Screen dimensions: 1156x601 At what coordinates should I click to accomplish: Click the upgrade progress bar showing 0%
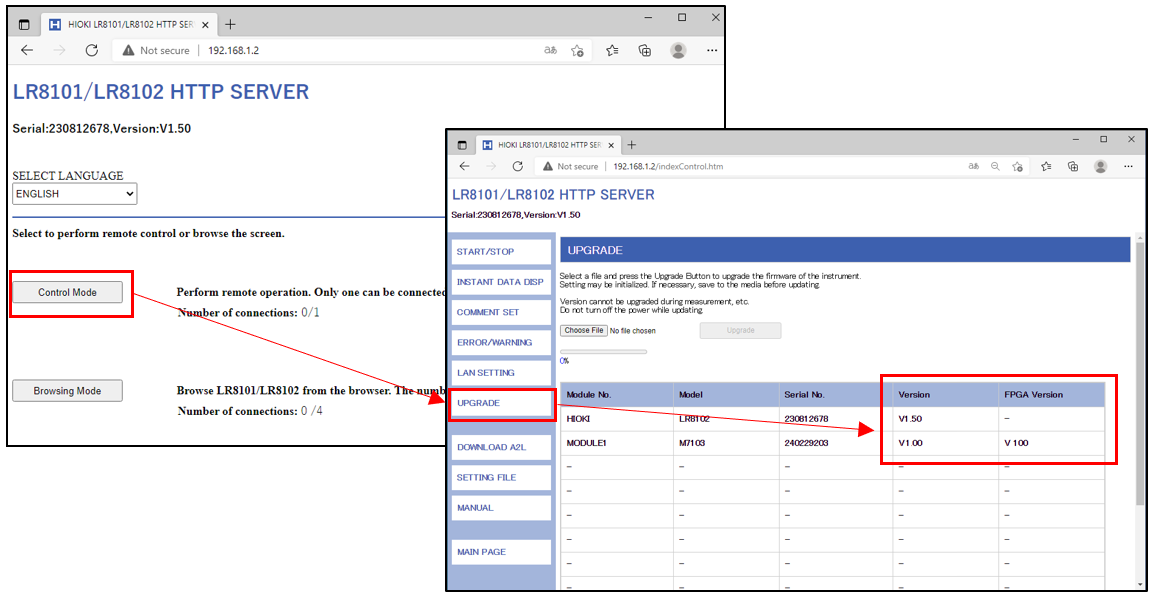click(x=603, y=352)
